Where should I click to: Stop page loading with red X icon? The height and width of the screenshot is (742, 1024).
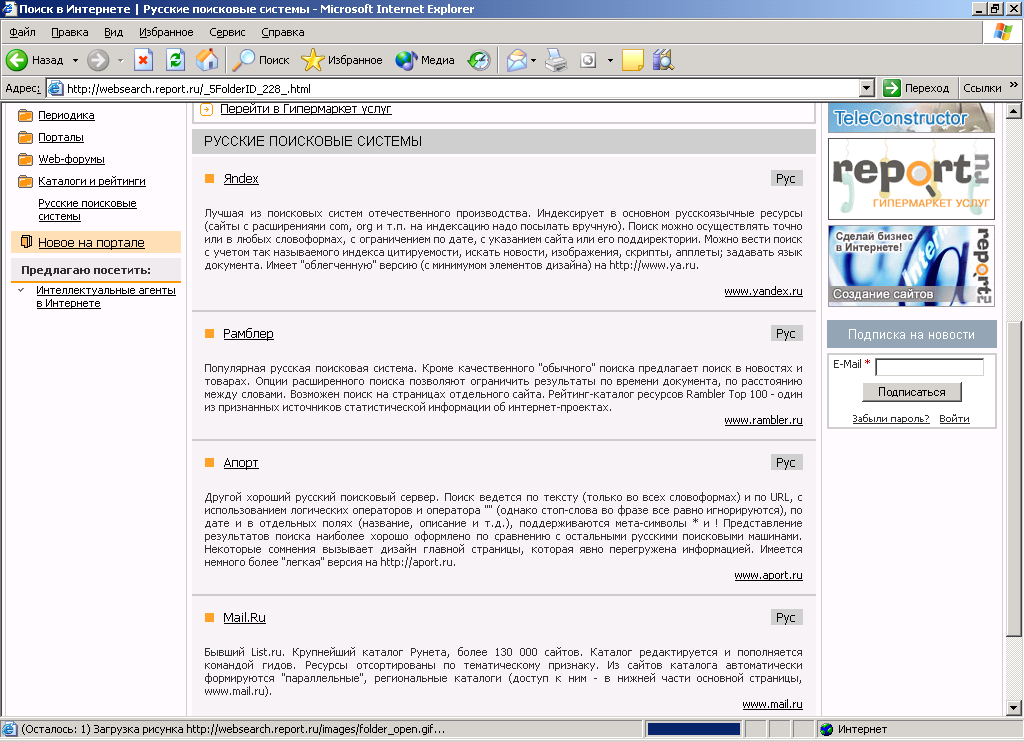(144, 60)
